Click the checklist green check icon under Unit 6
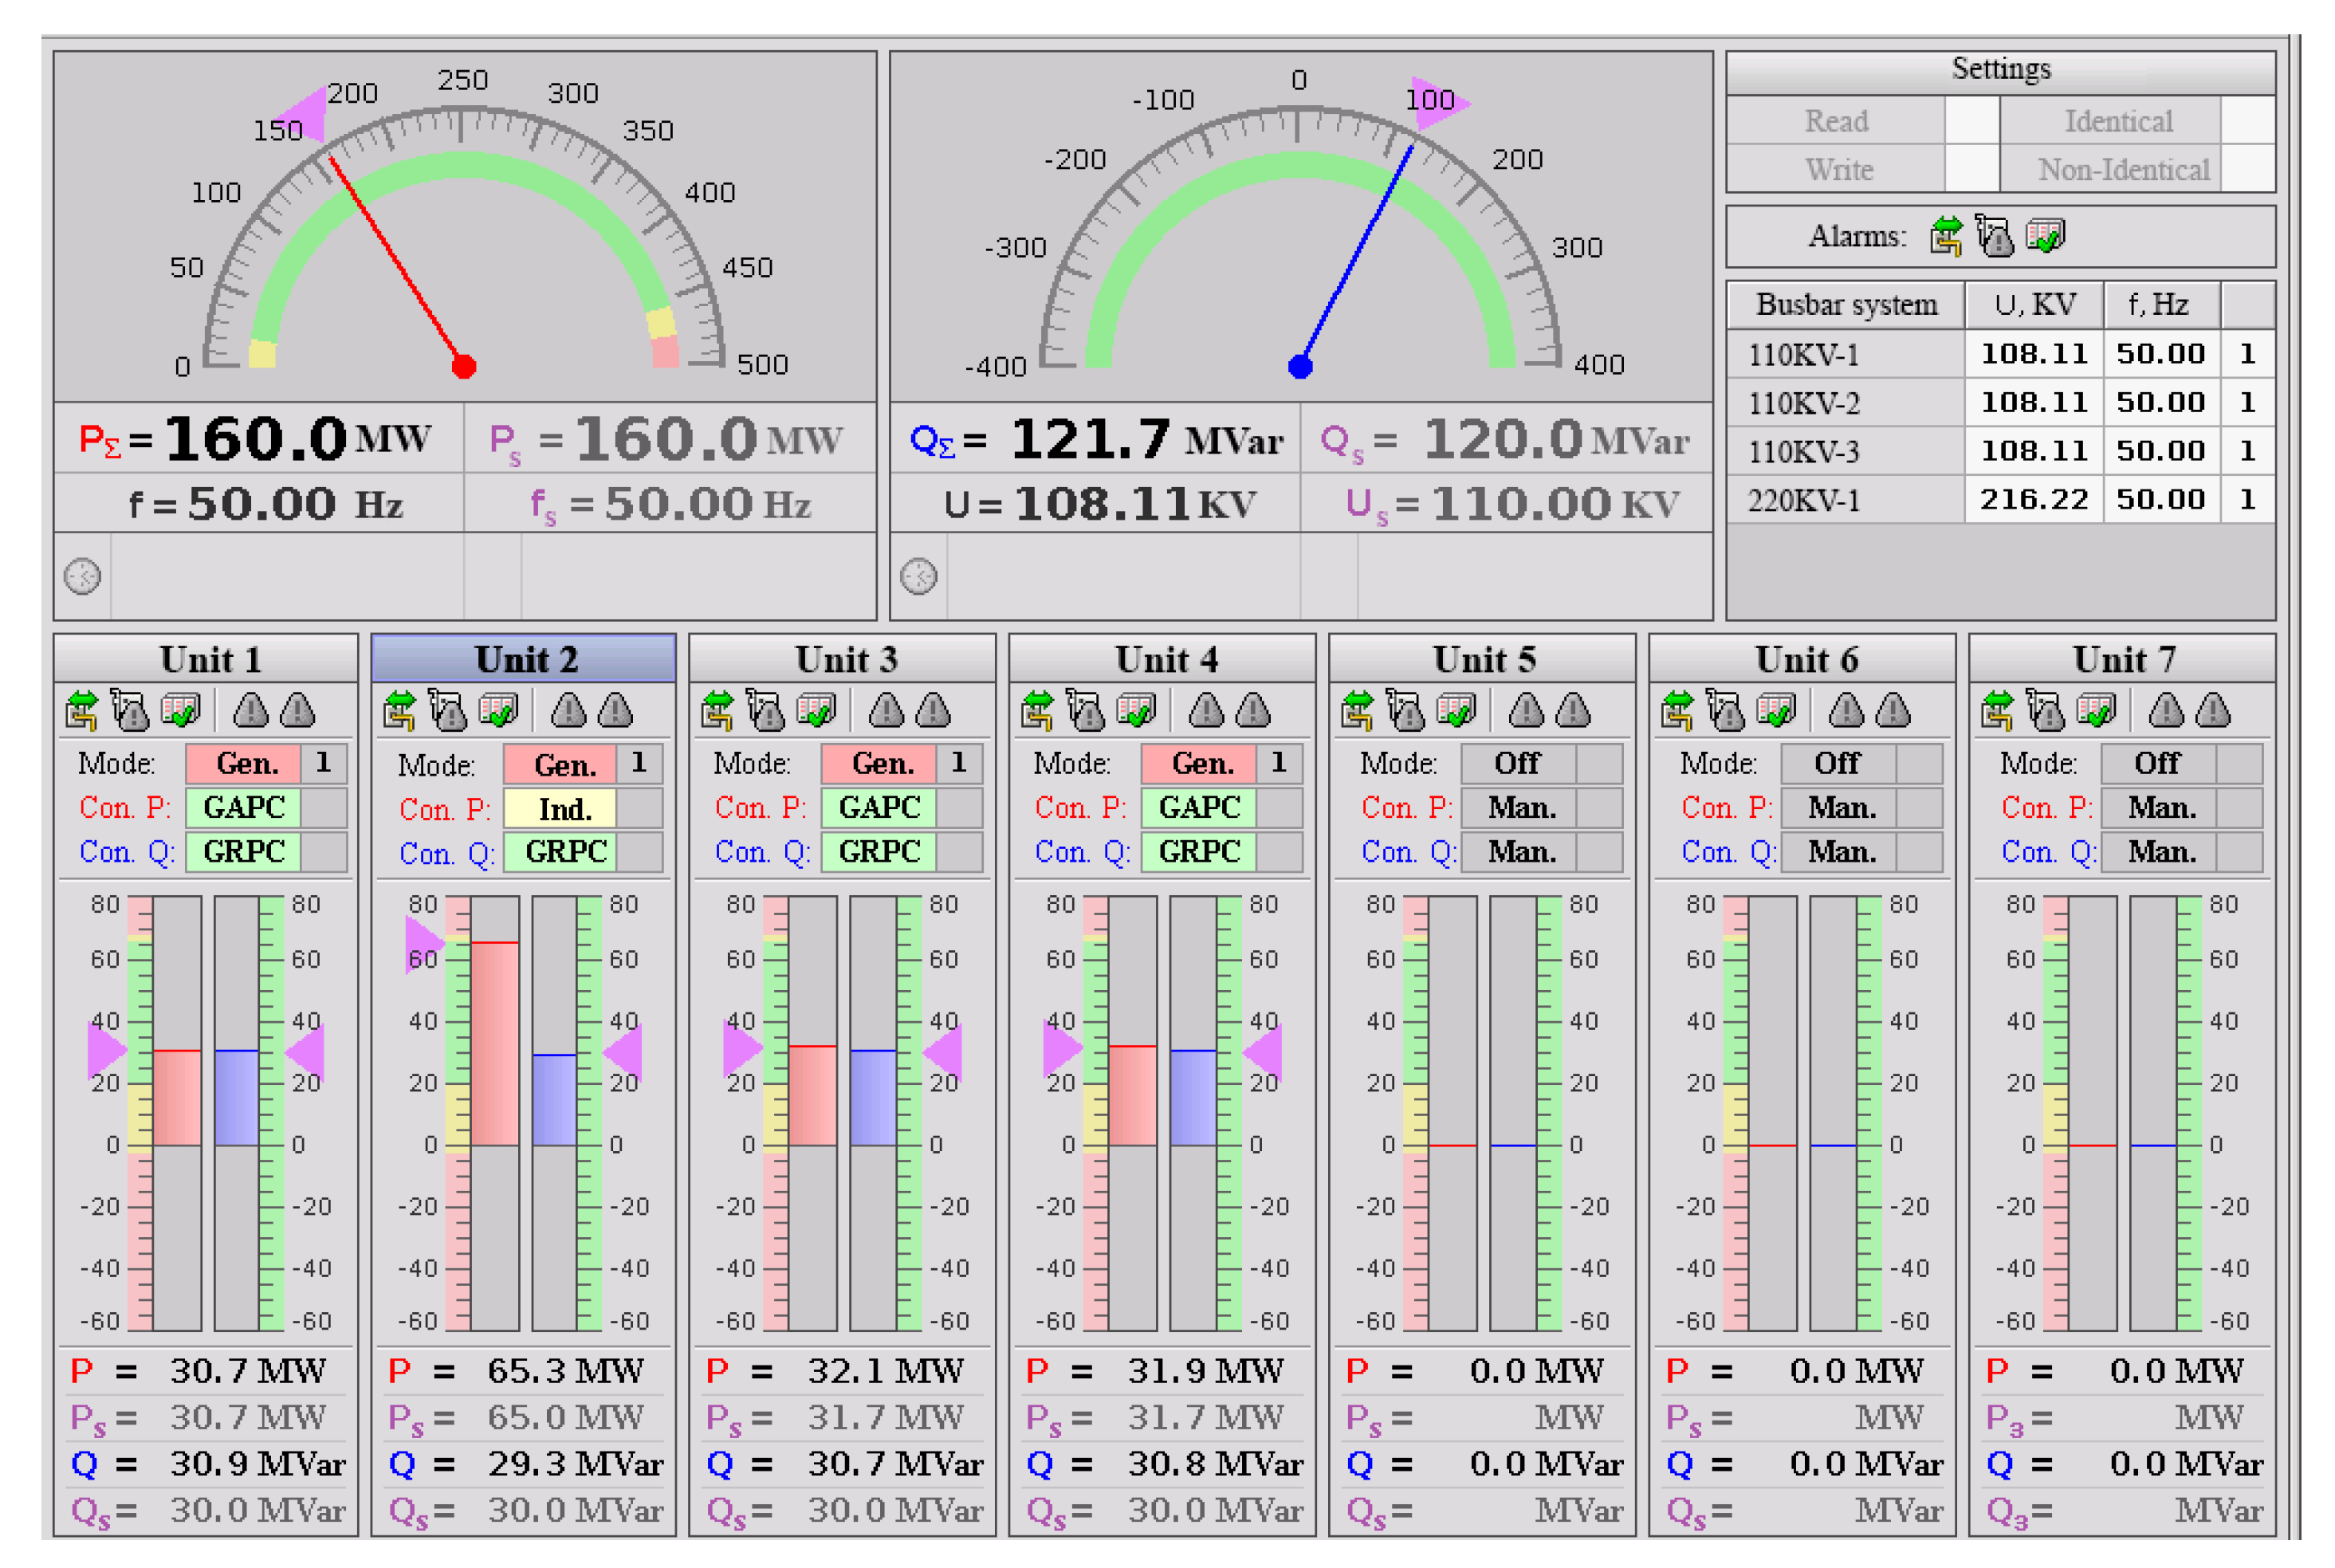Viewport: 2335px width, 1568px height. click(x=1776, y=711)
